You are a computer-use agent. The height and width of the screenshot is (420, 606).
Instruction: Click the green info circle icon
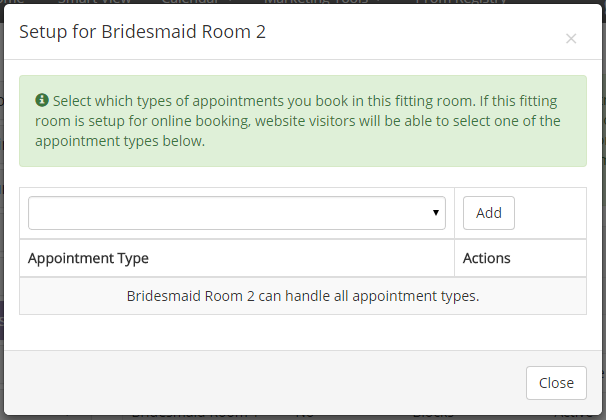(x=42, y=100)
